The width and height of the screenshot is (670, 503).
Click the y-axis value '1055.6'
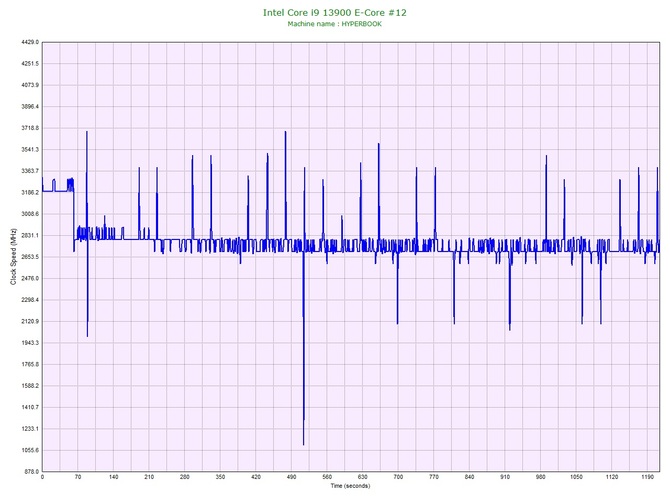[x=30, y=450]
